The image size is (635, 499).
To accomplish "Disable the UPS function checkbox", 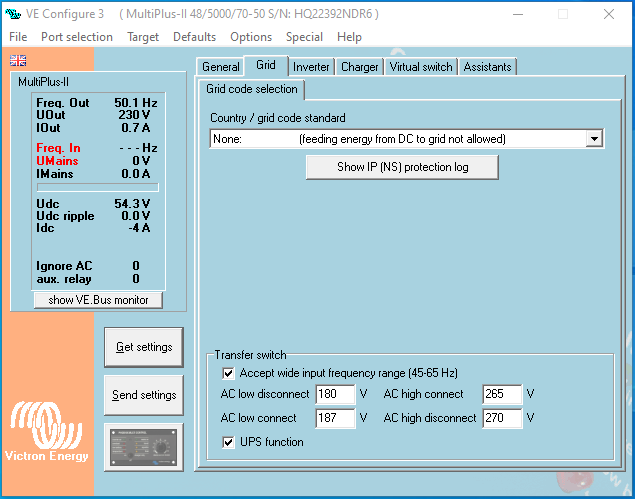I will click(229, 441).
